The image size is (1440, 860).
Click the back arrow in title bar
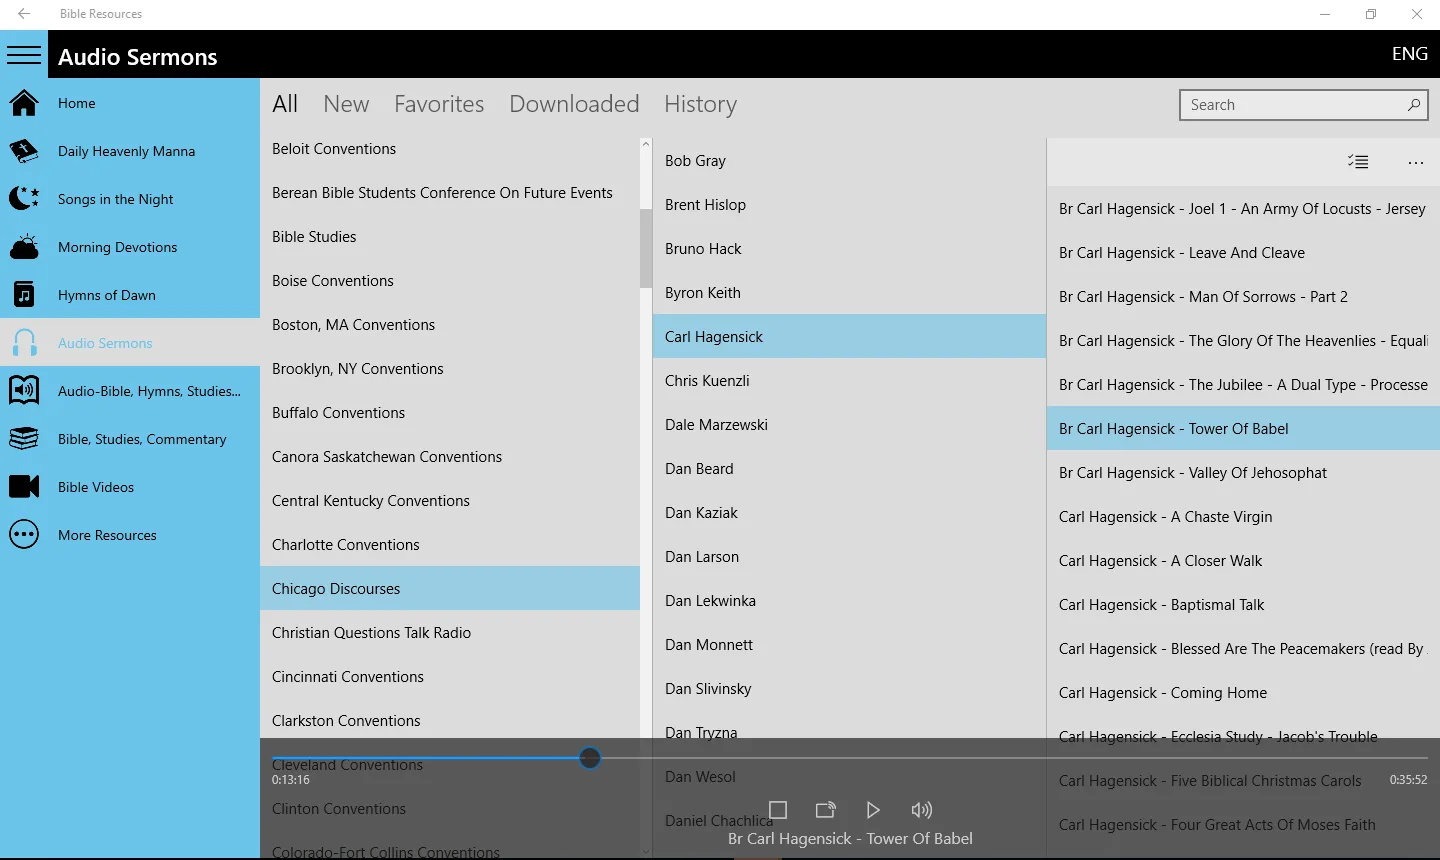[24, 14]
